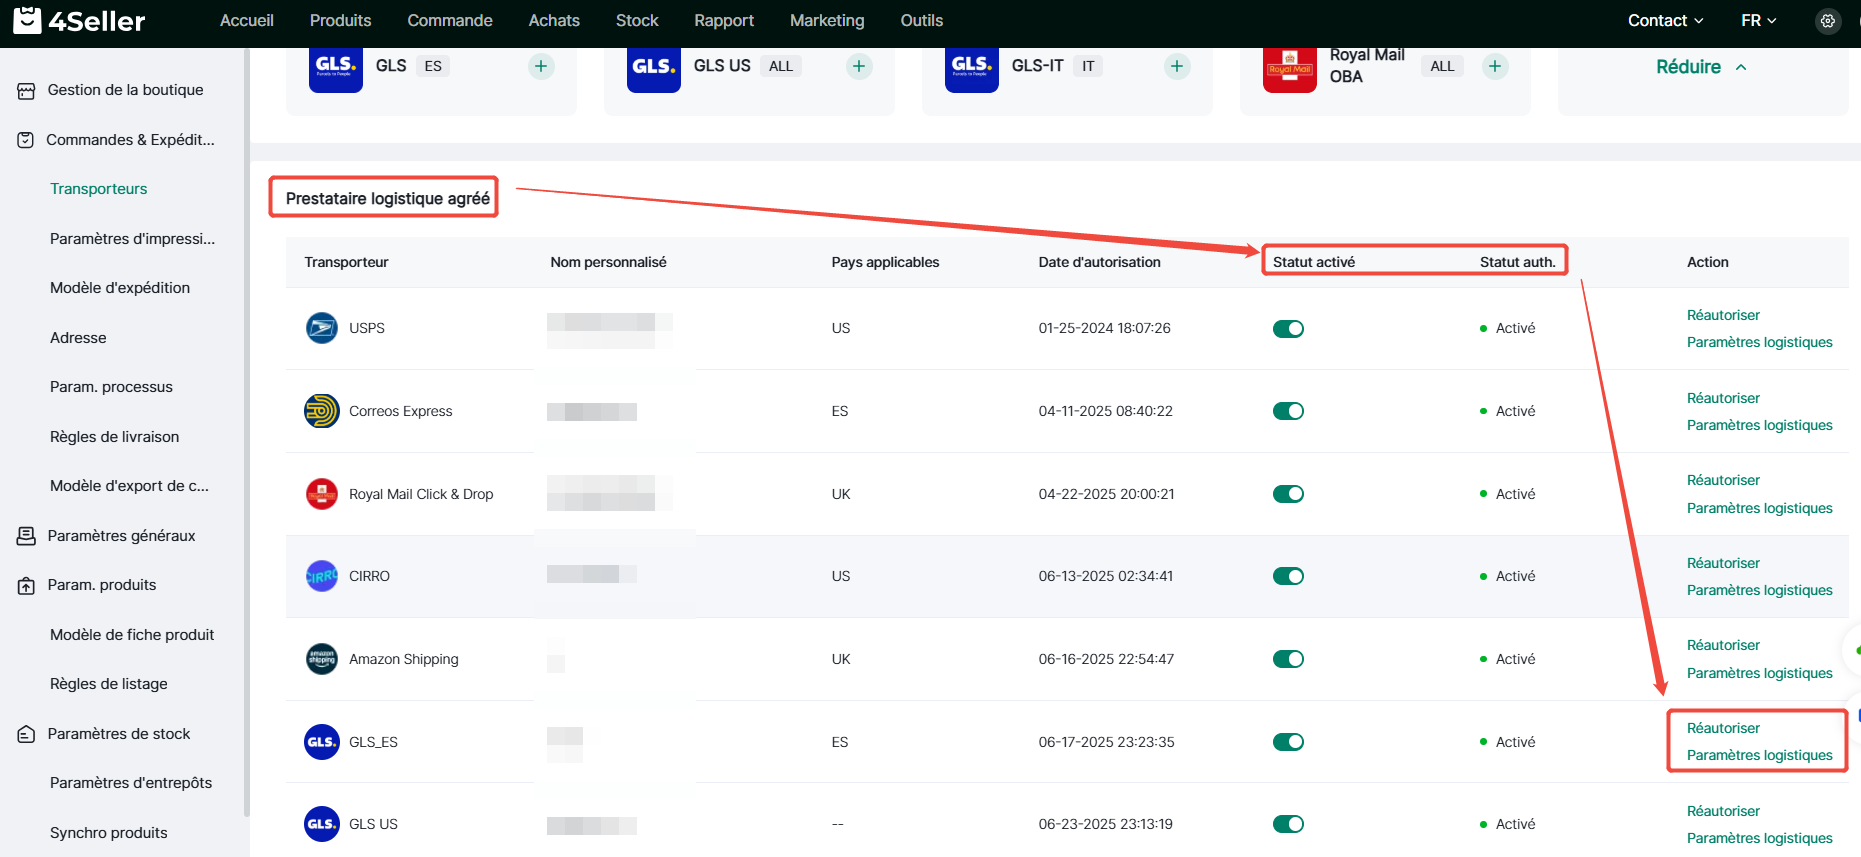
Task: Open Adresse sidebar item
Action: click(x=78, y=338)
